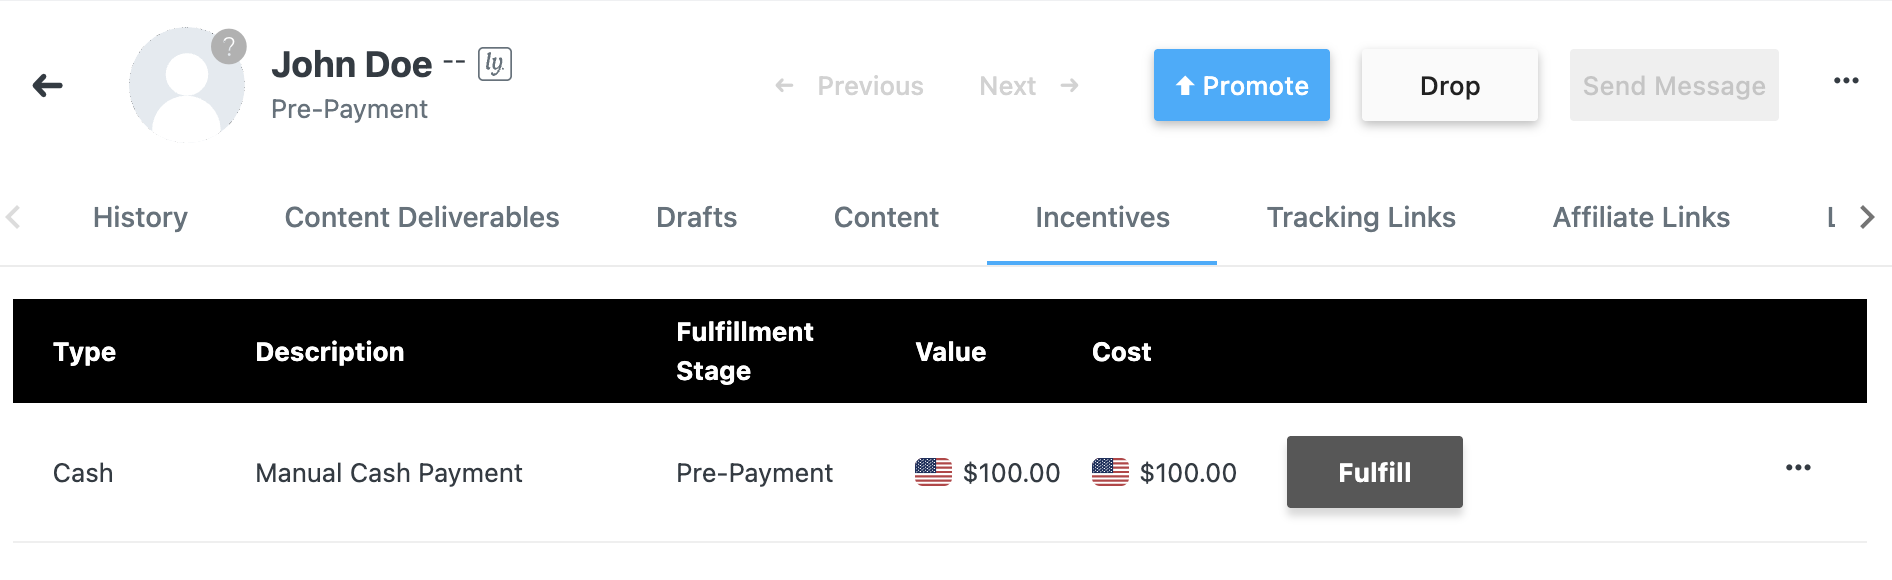Go to the Next influencer
The image size is (1892, 580).
tap(1028, 86)
